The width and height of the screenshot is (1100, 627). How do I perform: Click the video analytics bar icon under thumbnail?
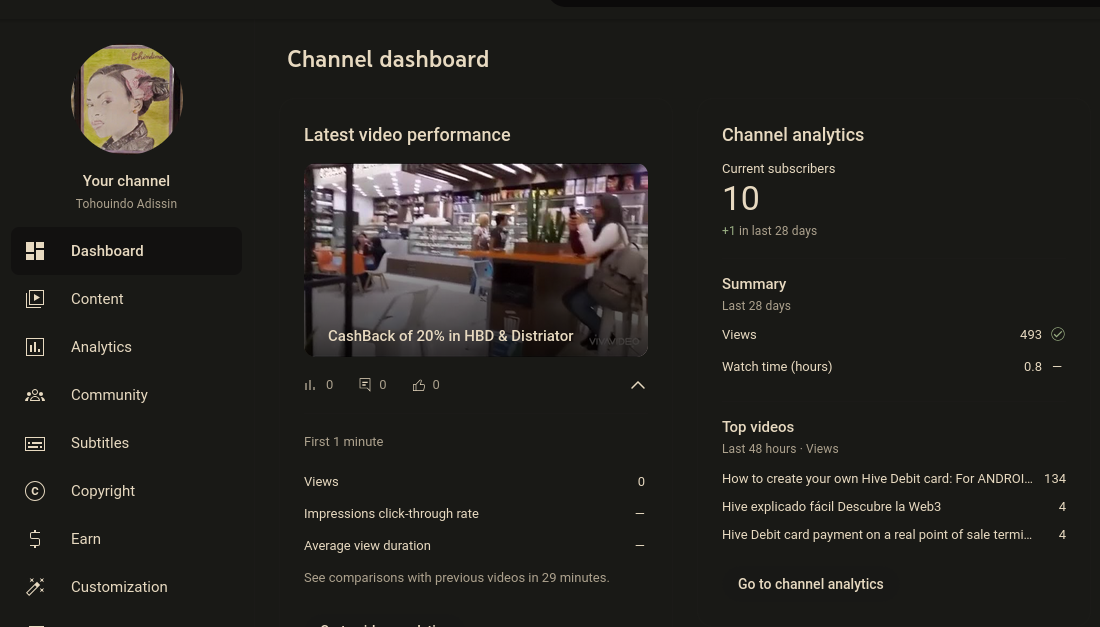click(310, 385)
